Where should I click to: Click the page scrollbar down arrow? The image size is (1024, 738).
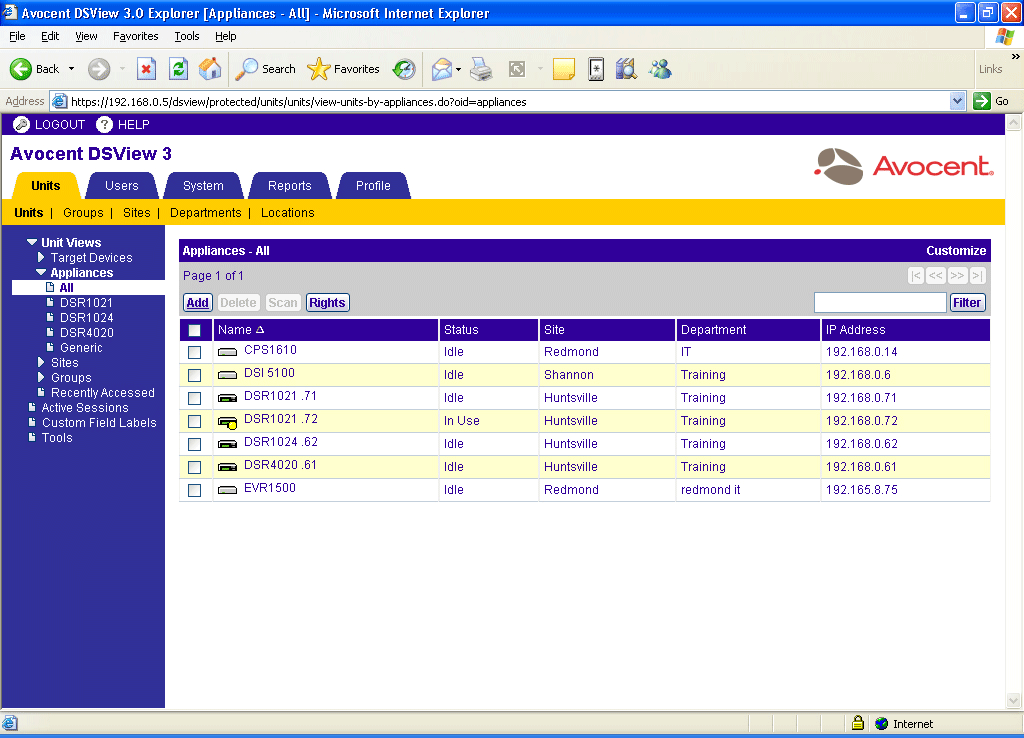coord(1014,701)
